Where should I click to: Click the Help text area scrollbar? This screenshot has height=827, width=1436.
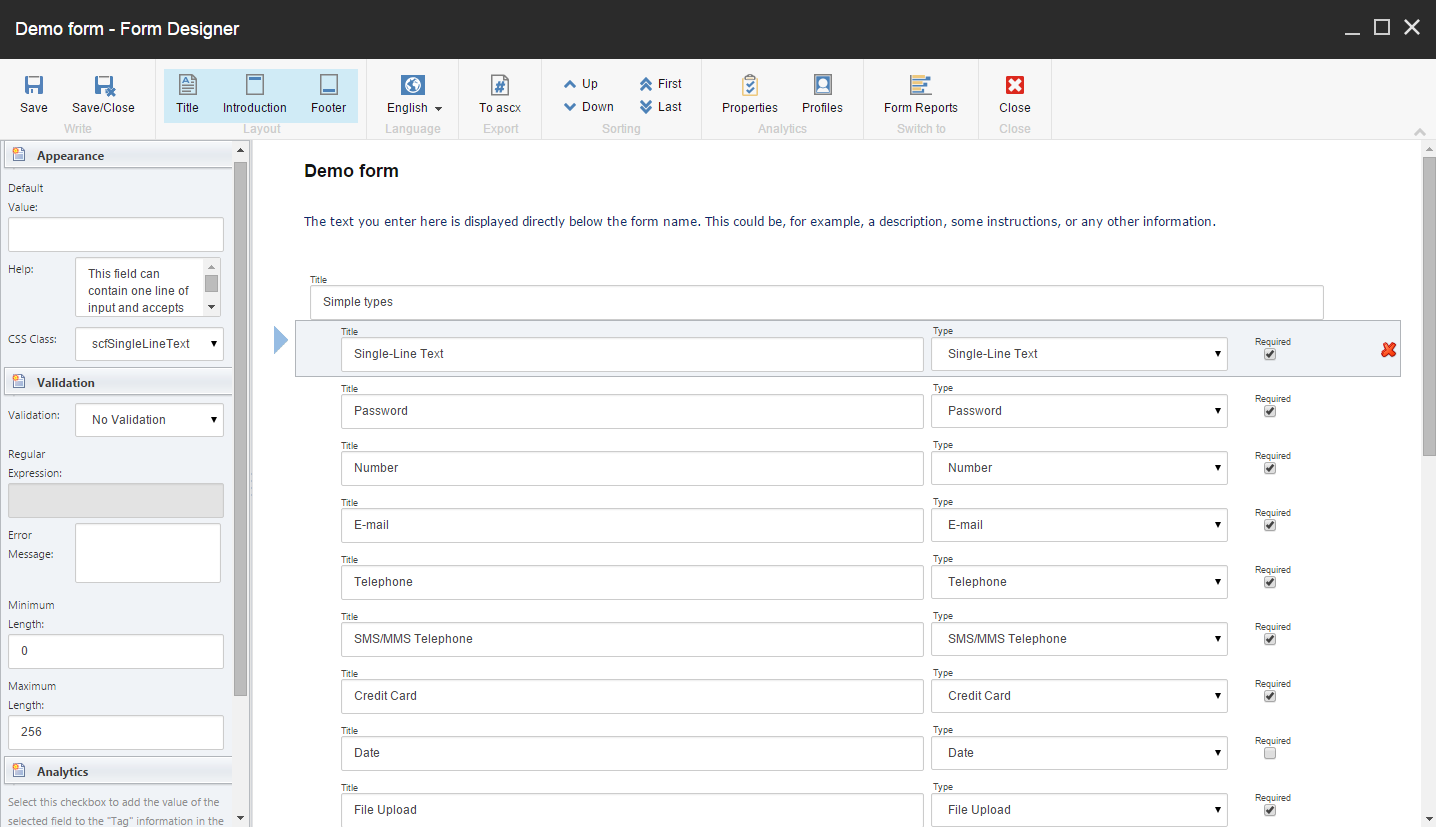(211, 283)
